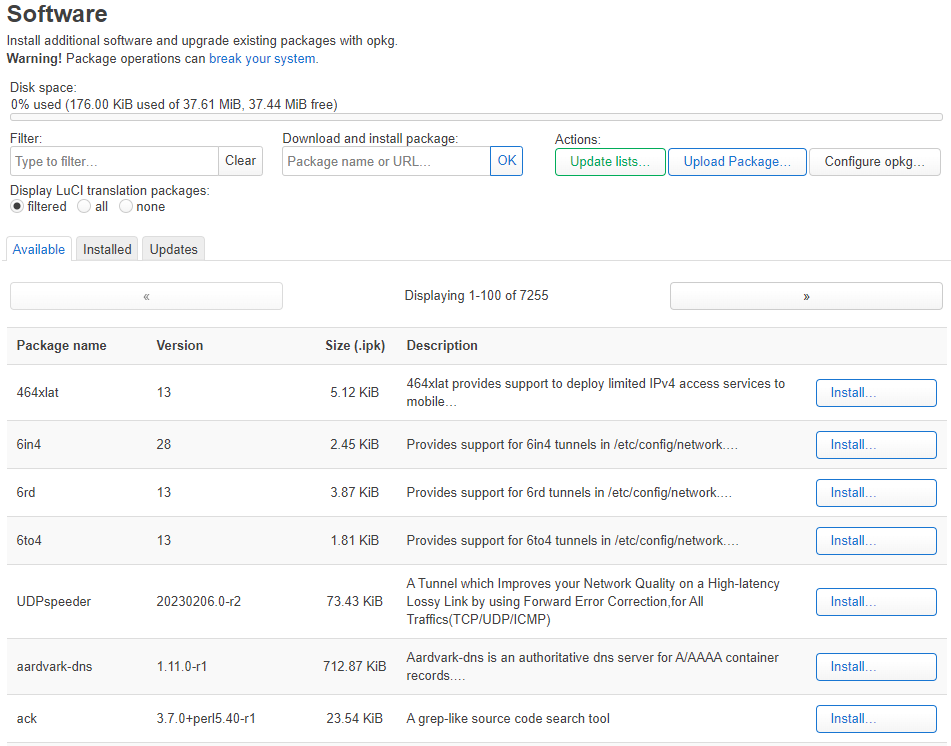Select the 'UDPspeeder' package name
The image size is (951, 746).
click(x=53, y=602)
